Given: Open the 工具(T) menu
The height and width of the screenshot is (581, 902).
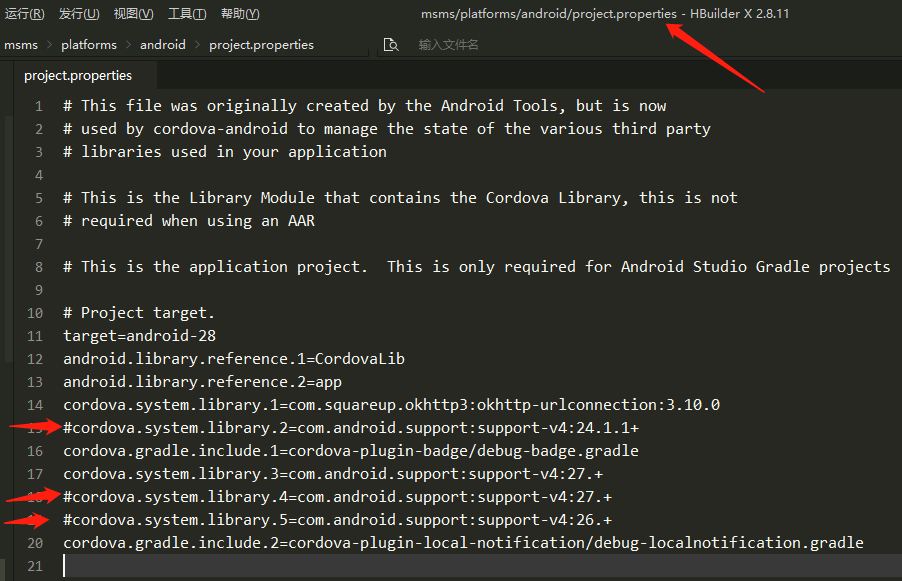Looking at the screenshot, I should coord(187,13).
